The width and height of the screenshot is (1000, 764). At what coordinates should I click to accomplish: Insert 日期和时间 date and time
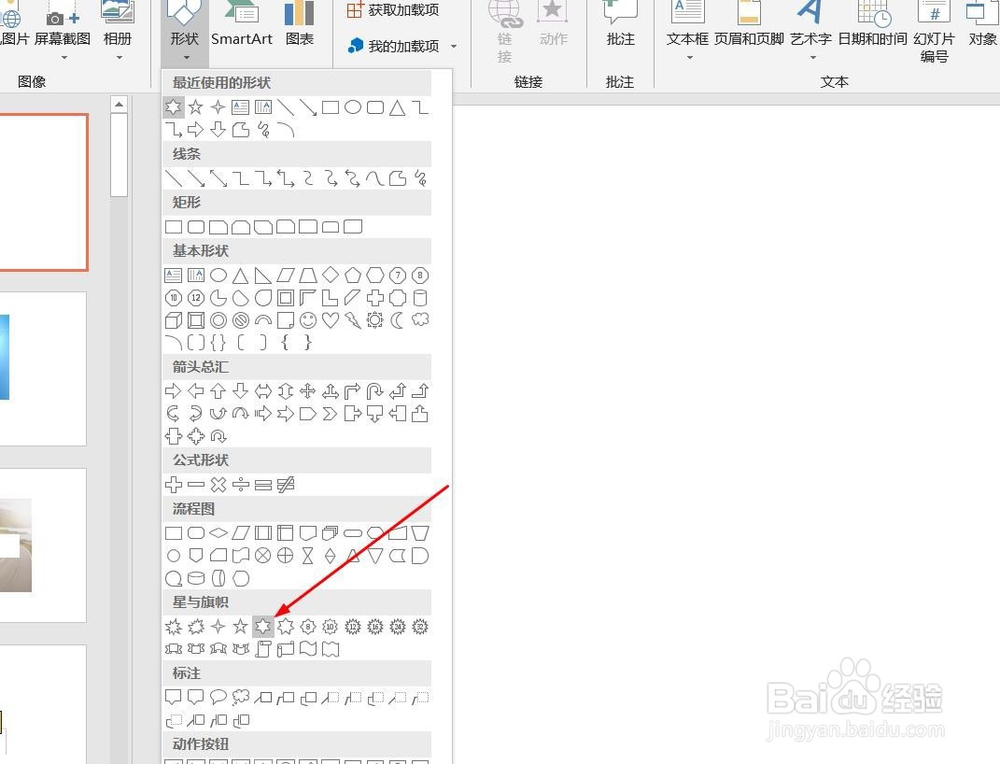[872, 26]
